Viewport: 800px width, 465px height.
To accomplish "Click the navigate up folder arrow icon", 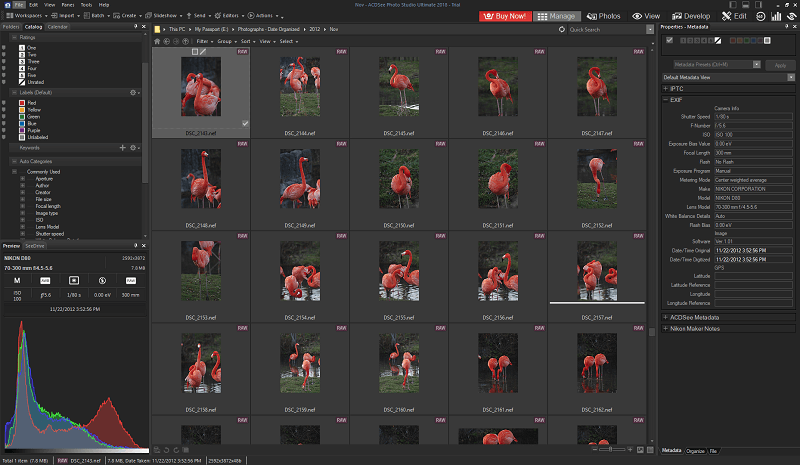I will [185, 41].
